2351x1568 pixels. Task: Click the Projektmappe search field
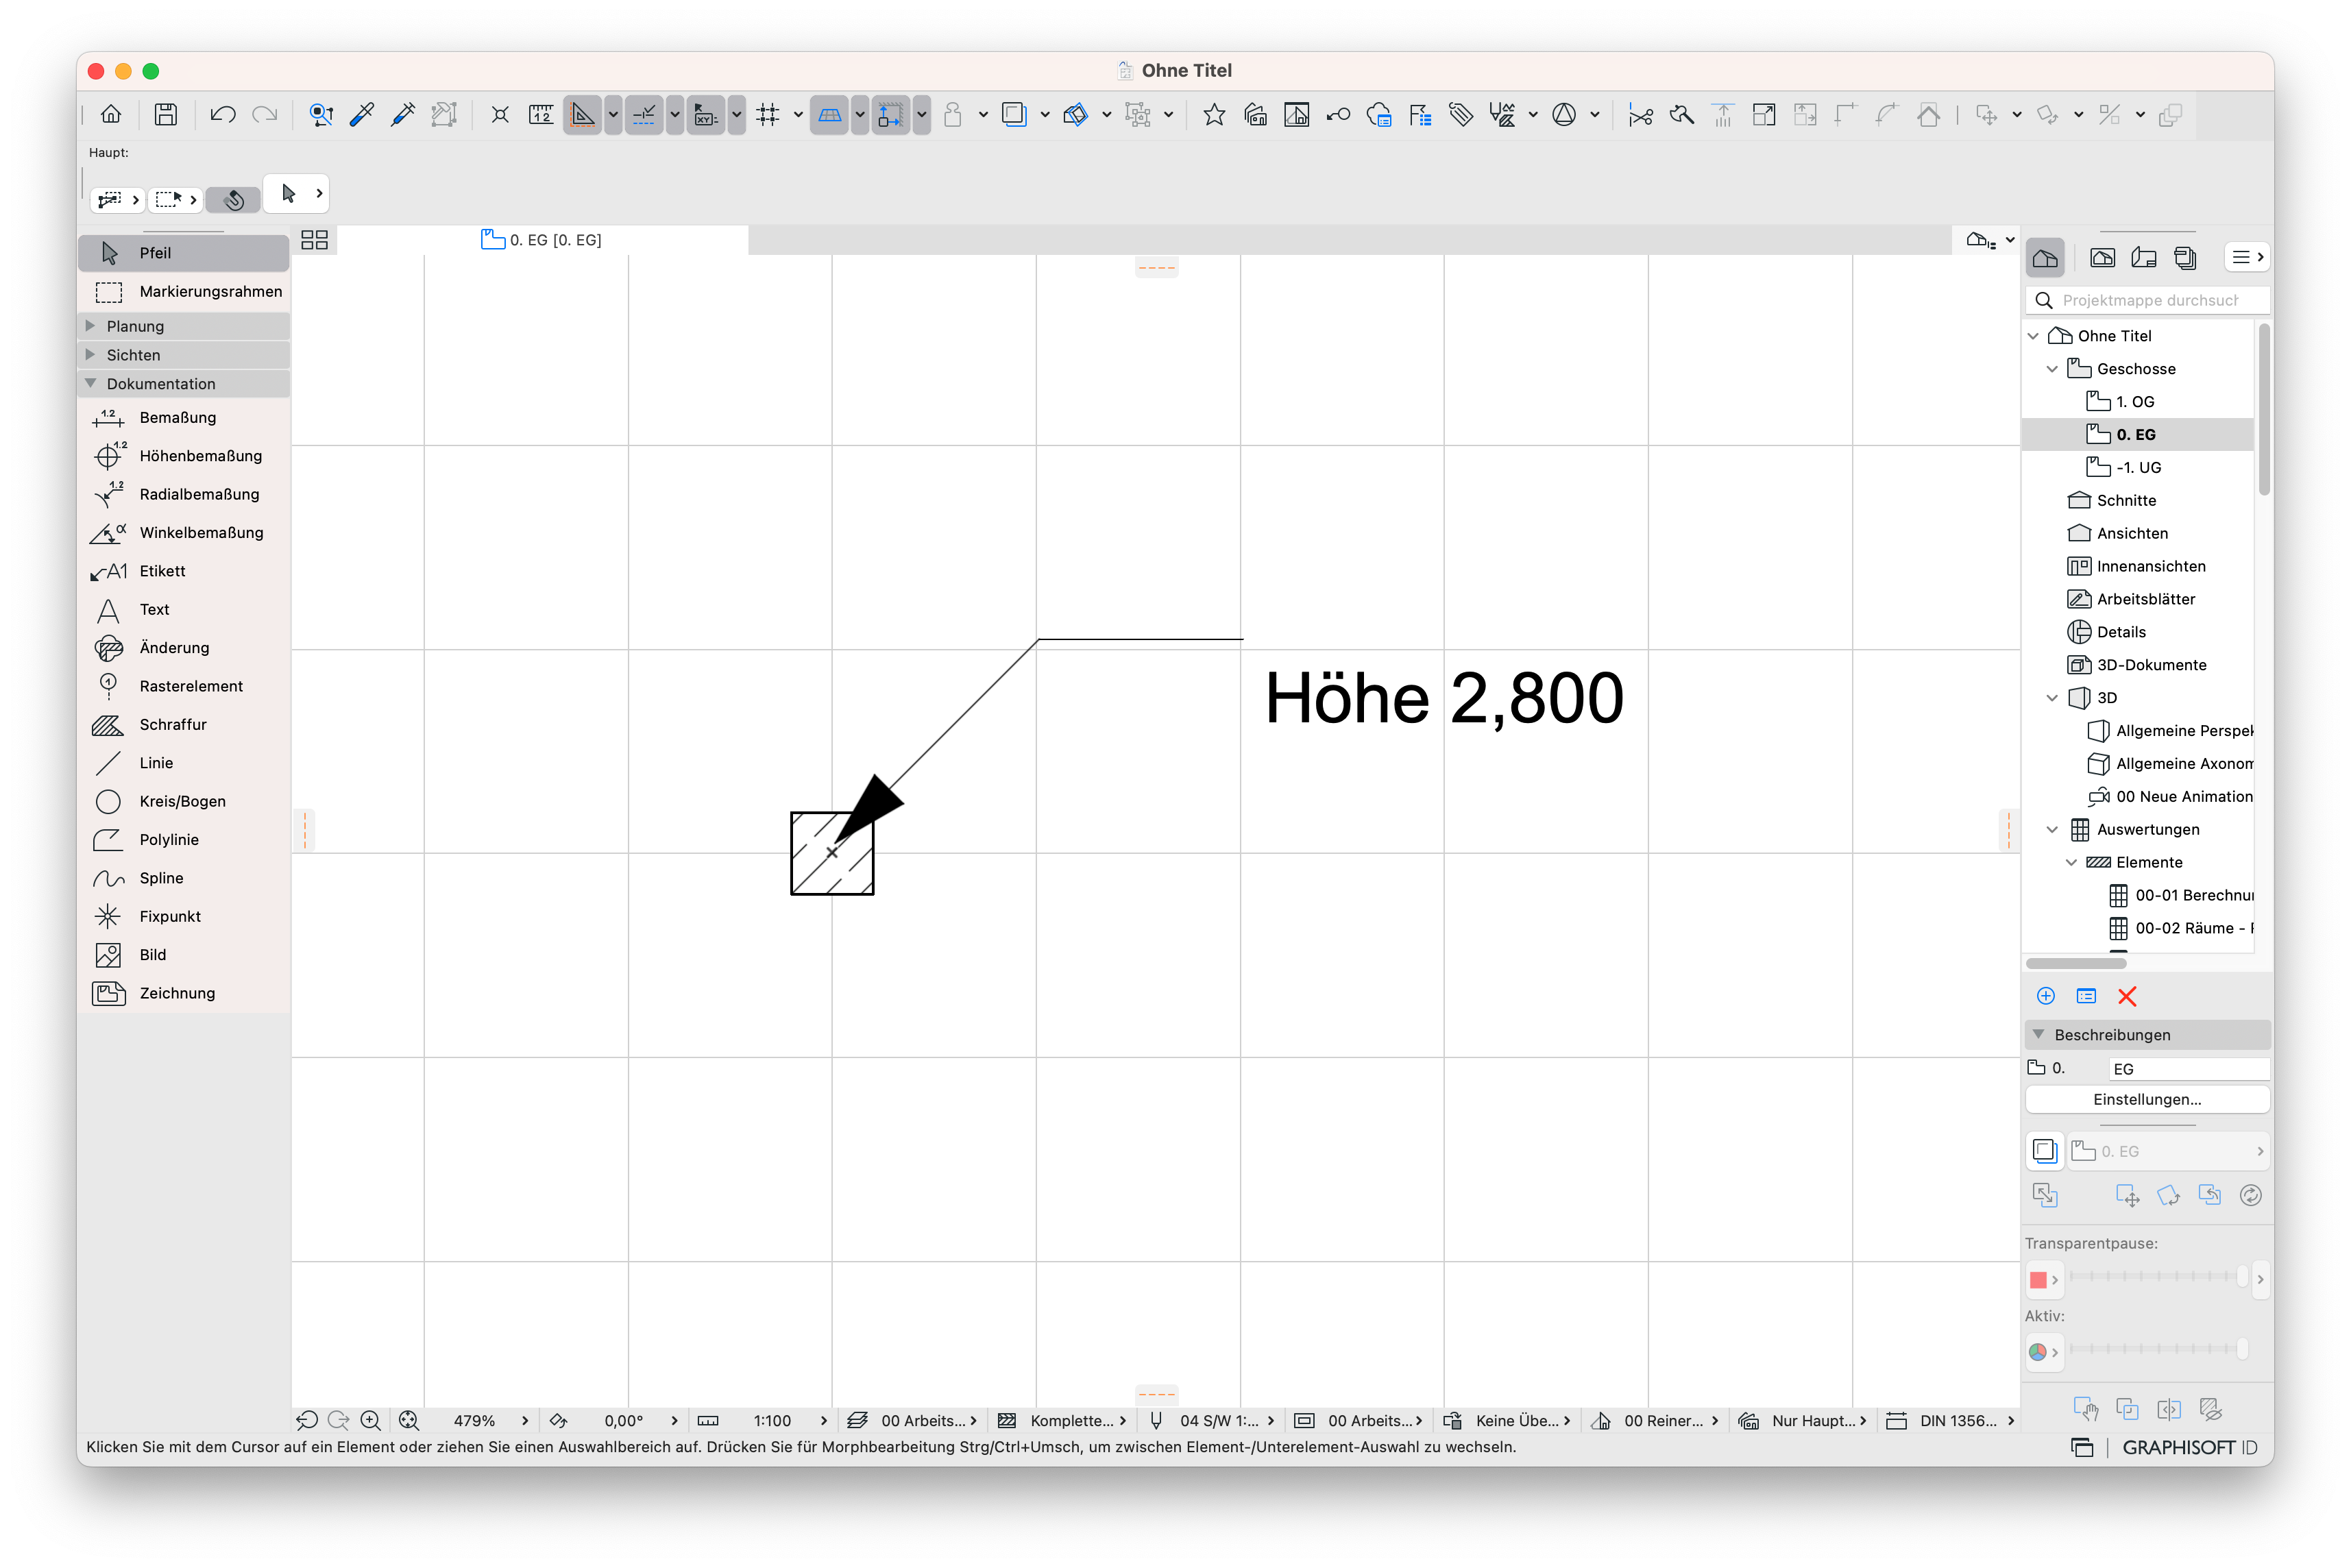(x=2148, y=300)
